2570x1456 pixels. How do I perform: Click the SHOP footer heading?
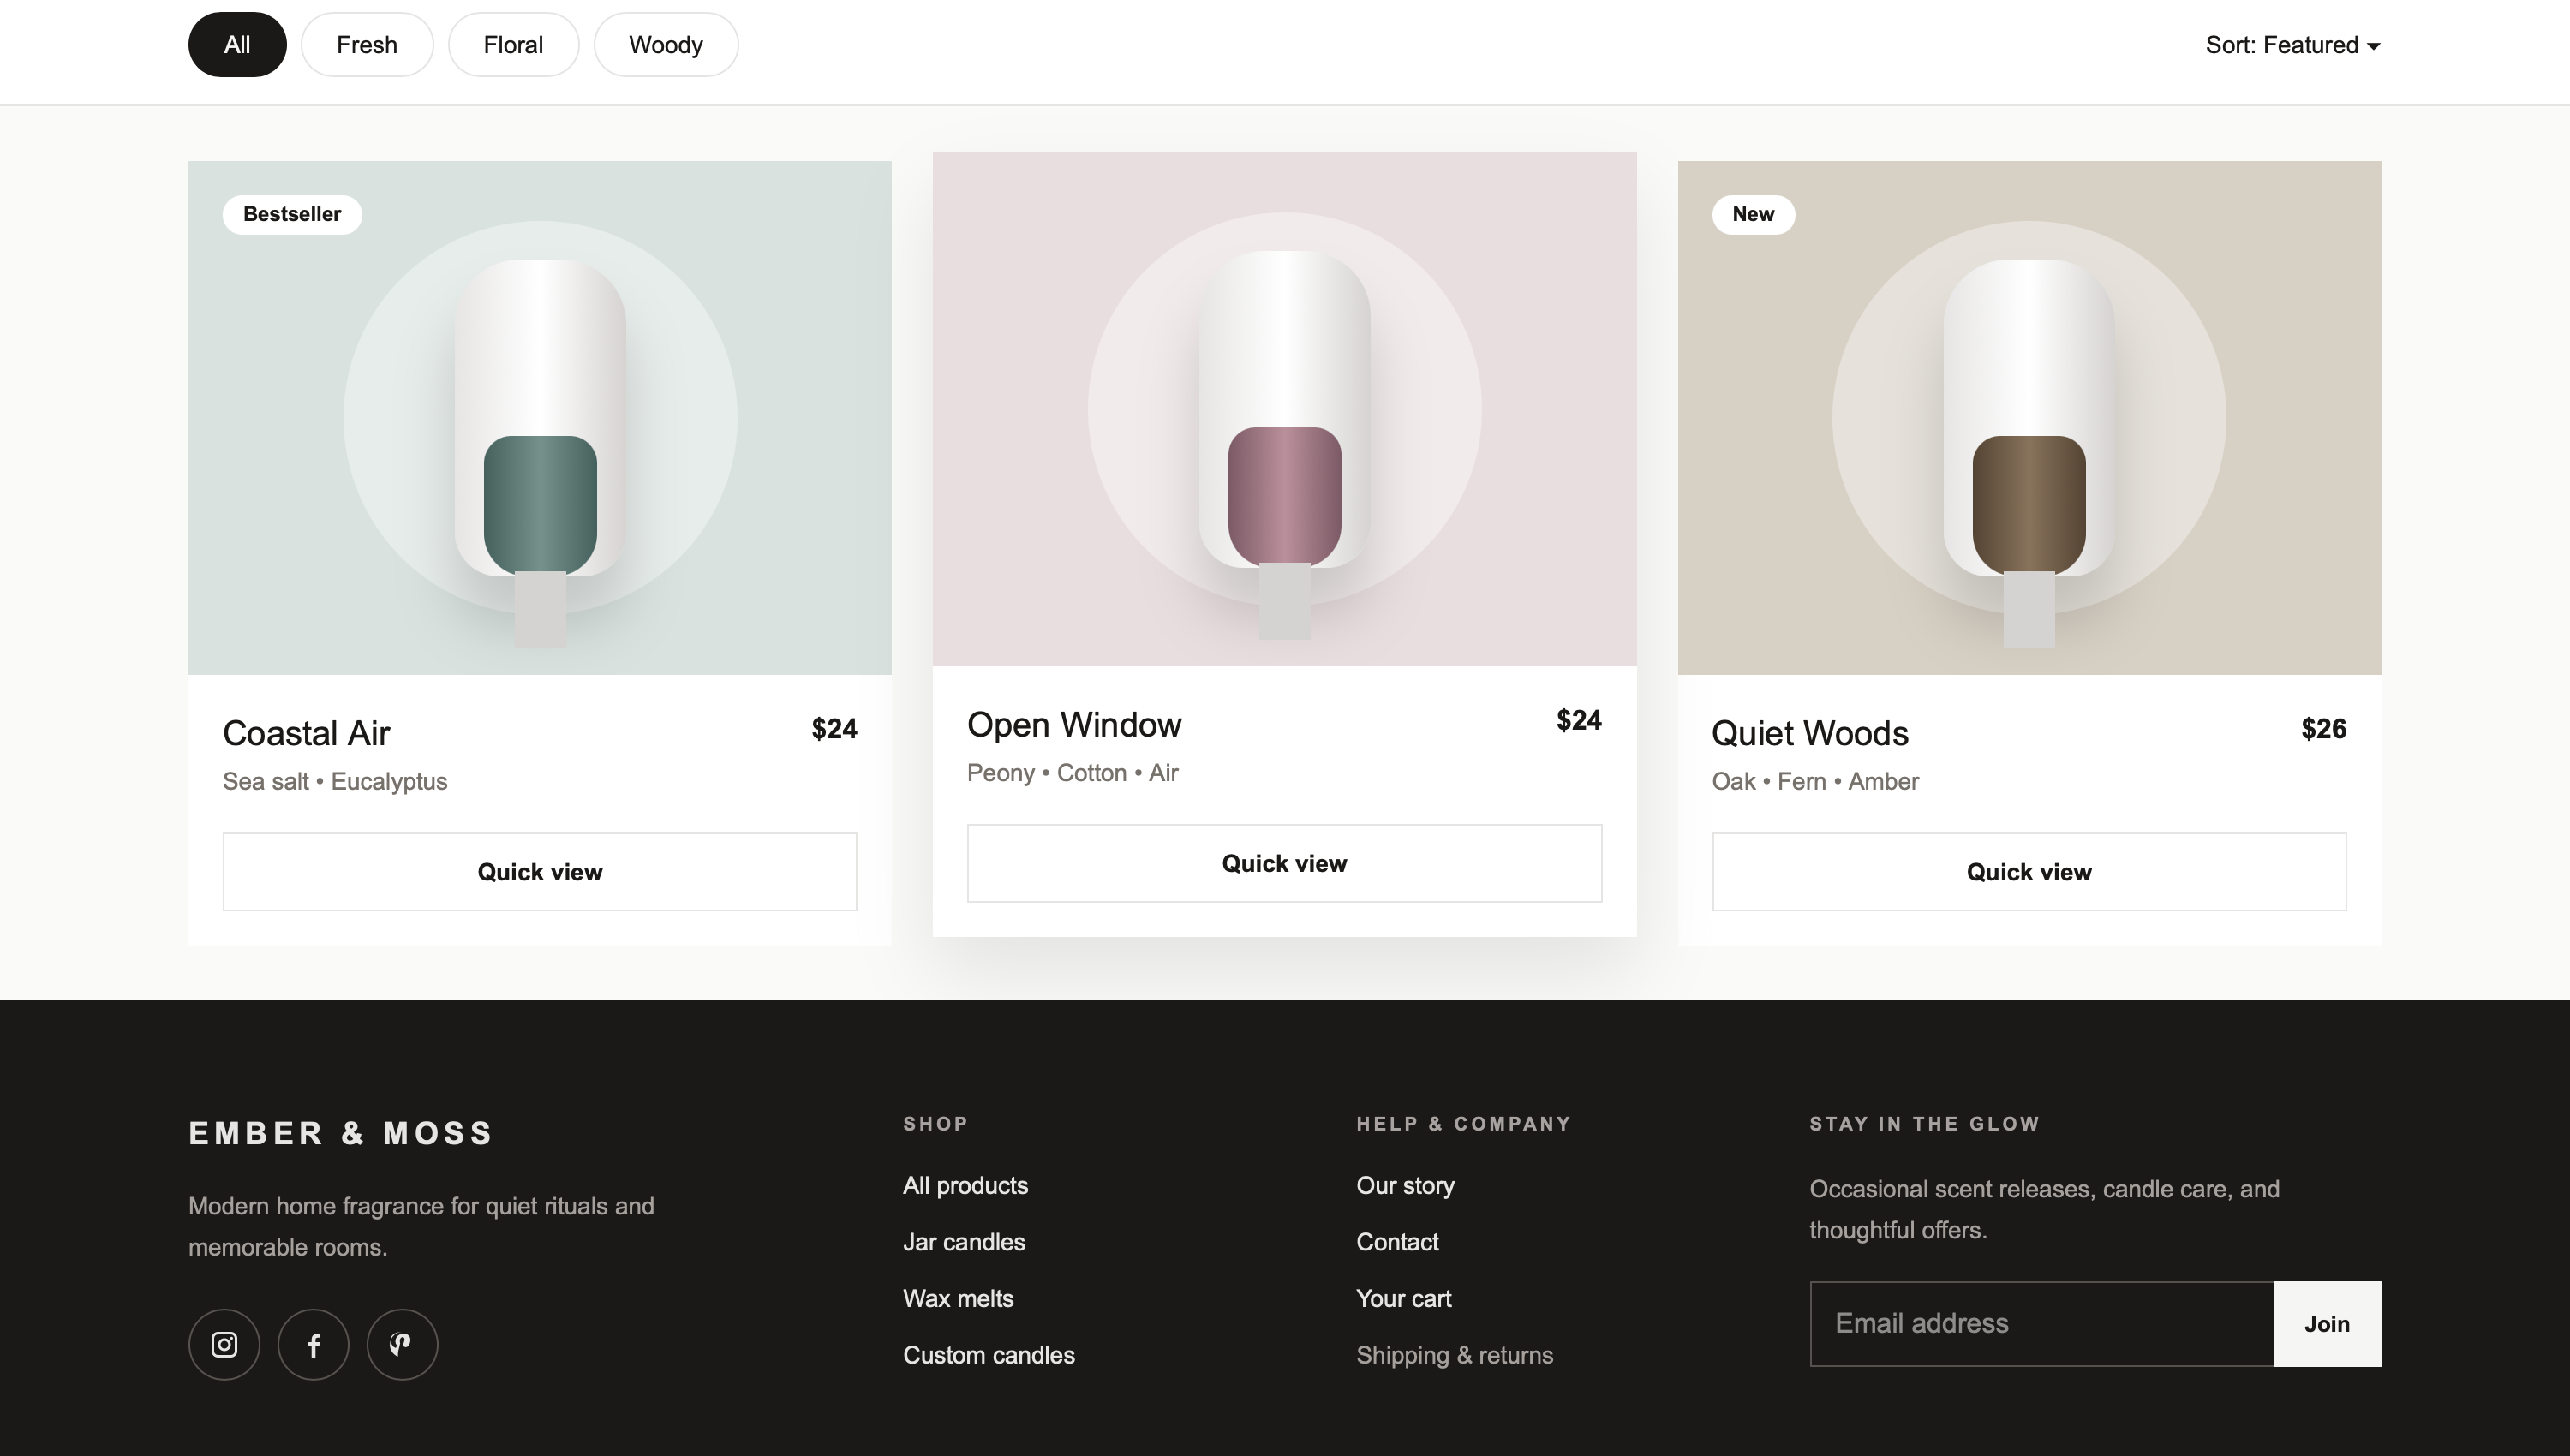pos(936,1124)
